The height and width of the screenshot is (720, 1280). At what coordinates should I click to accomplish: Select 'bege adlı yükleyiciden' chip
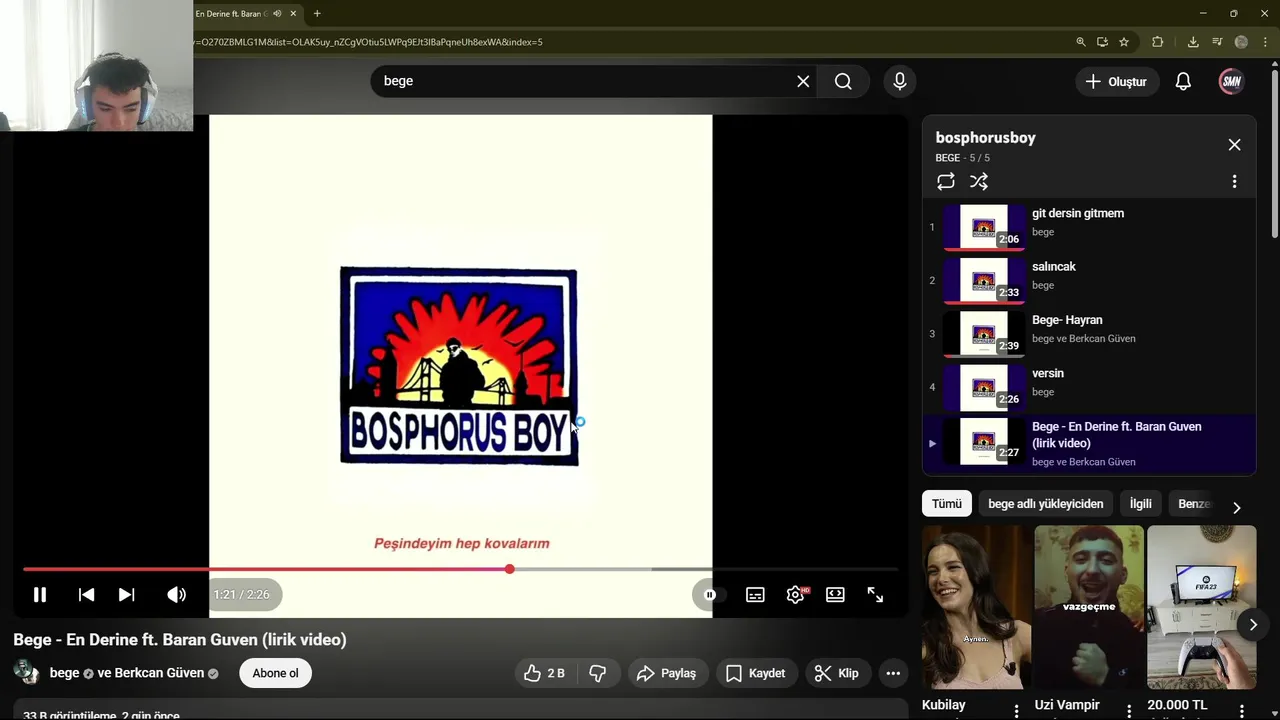click(x=1046, y=504)
